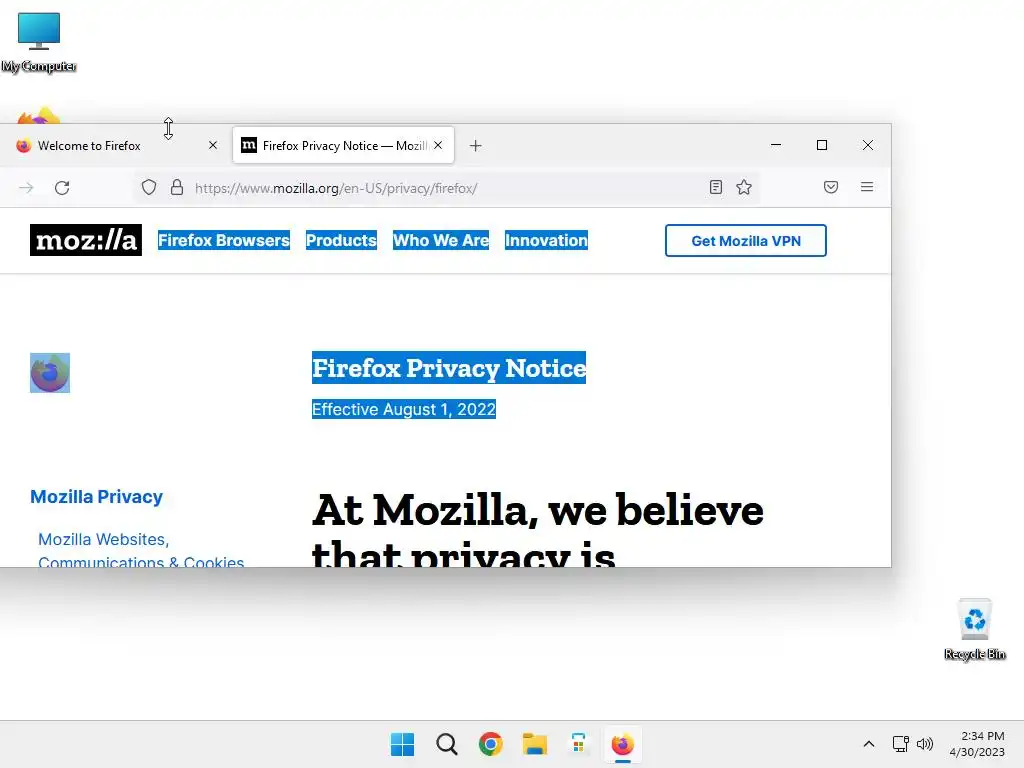Screen dimensions: 1024x768
Task: Open the tracking protection shield icon
Action: click(x=149, y=188)
